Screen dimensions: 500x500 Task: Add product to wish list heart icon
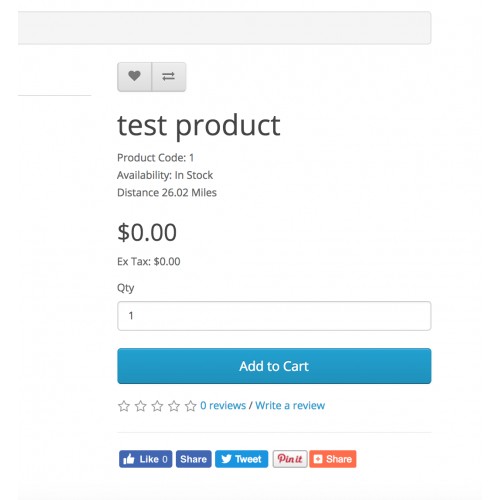pyautogui.click(x=134, y=77)
